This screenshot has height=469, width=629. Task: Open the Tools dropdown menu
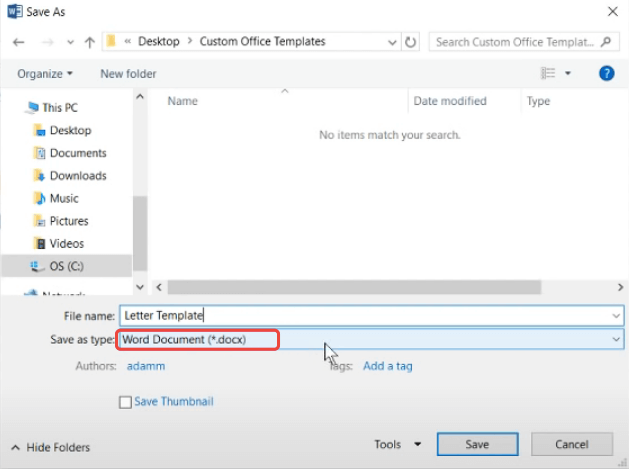pyautogui.click(x=397, y=445)
